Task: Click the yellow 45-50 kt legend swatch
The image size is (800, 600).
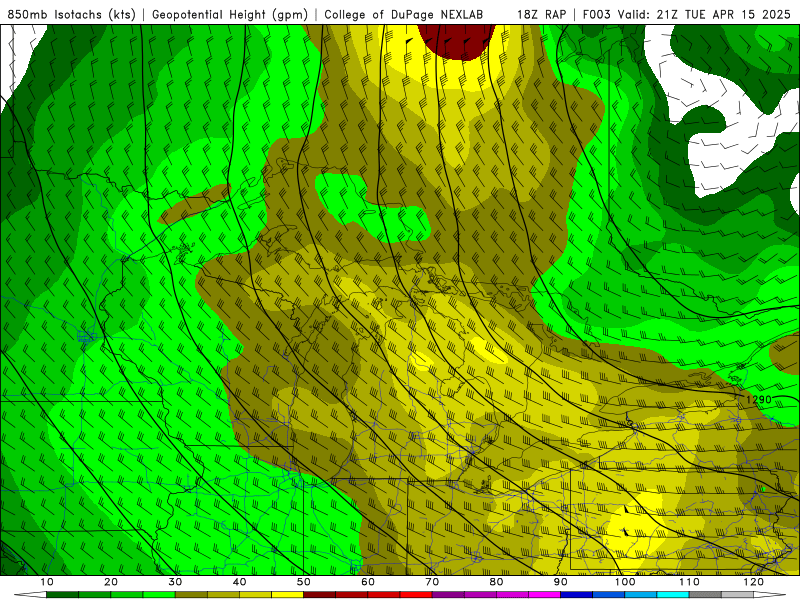Action: click(x=287, y=595)
